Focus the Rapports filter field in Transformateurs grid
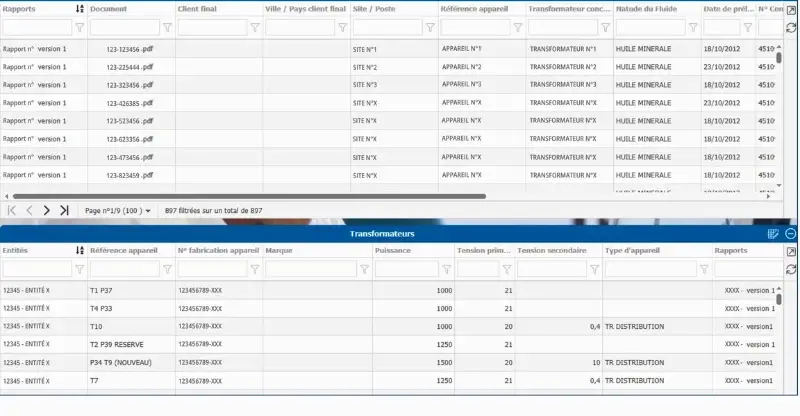 click(x=747, y=269)
